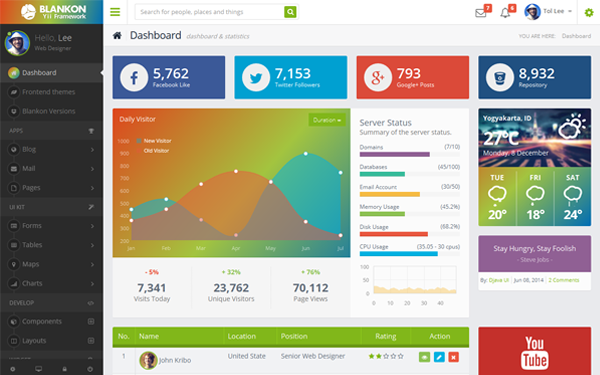Click the Twitter bird icon
The height and width of the screenshot is (375, 600).
256,77
